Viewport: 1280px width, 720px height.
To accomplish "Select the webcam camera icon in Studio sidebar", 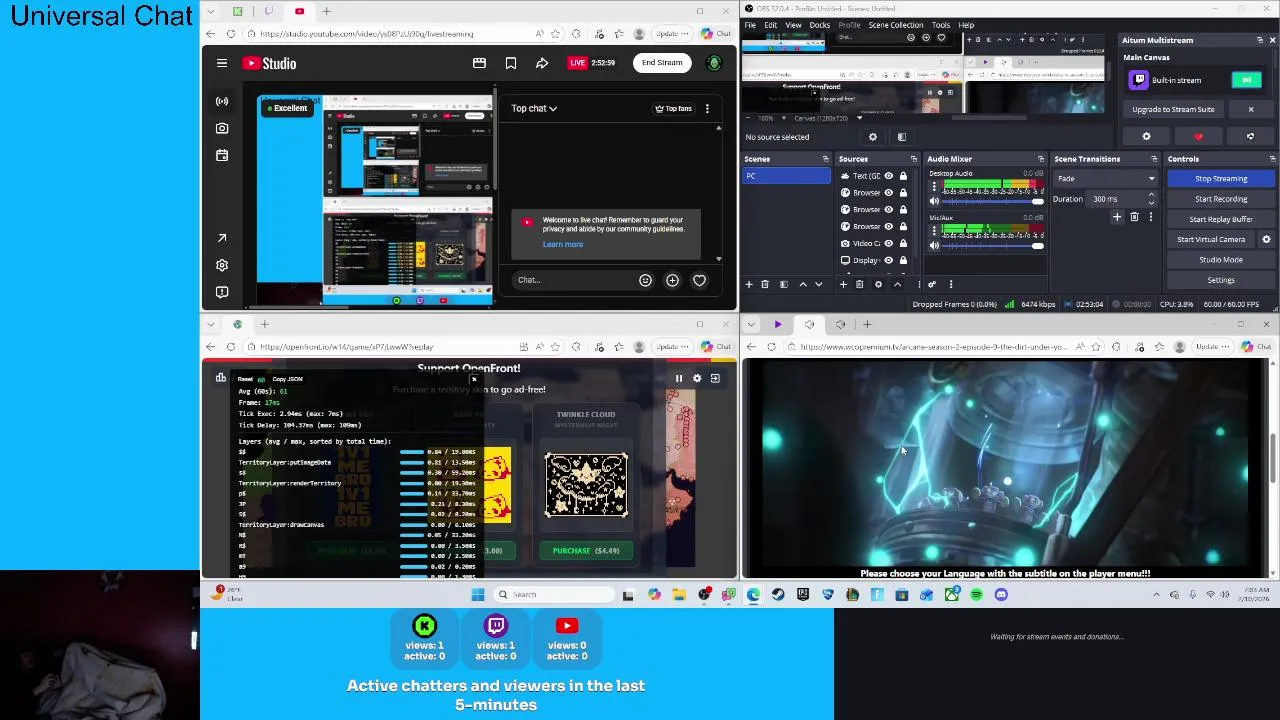I will [x=222, y=128].
